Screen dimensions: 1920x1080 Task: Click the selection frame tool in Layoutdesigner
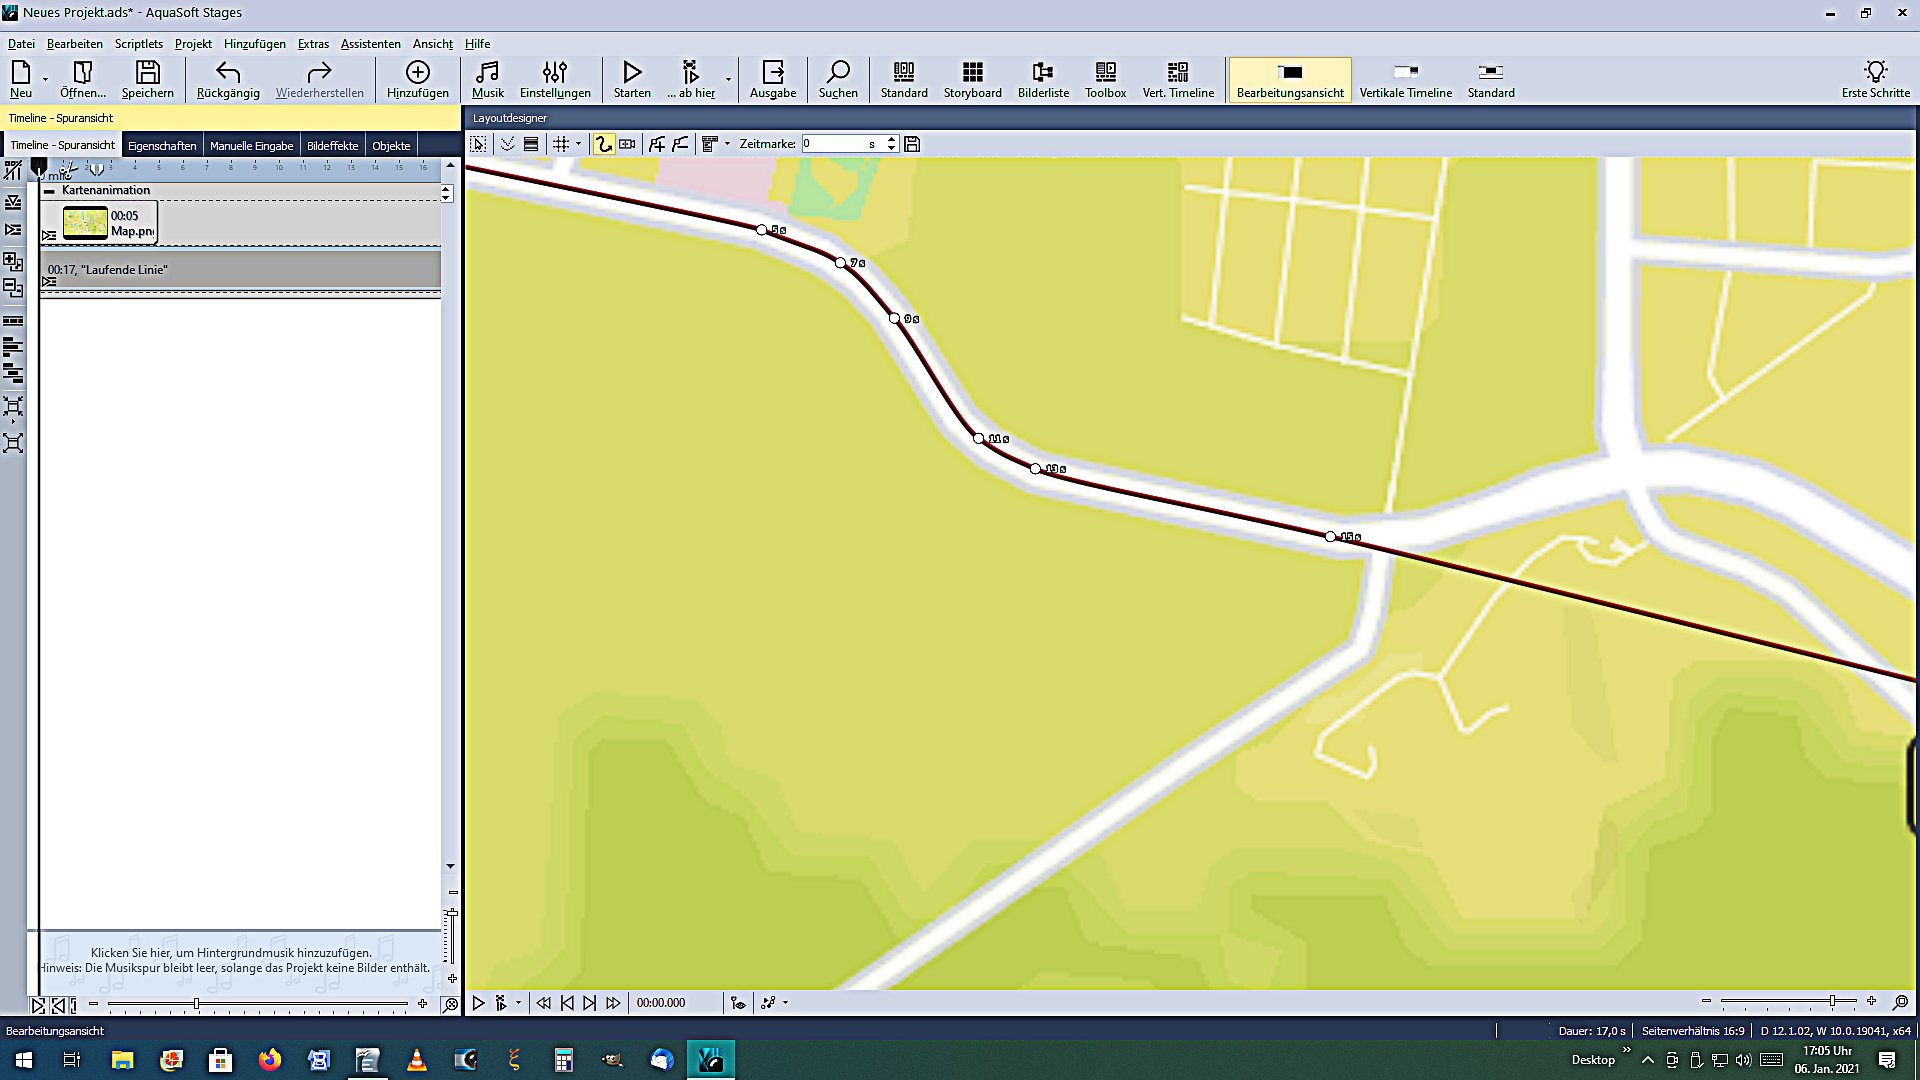pos(478,144)
